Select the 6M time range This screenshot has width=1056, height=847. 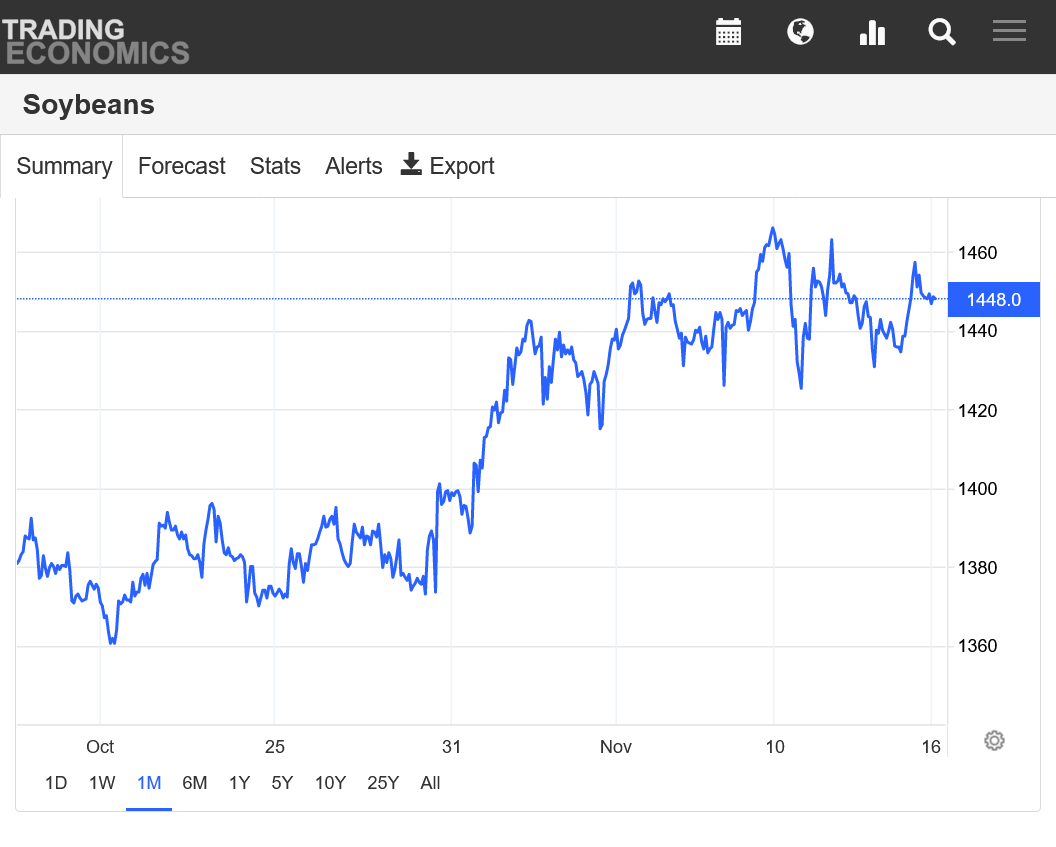195,783
